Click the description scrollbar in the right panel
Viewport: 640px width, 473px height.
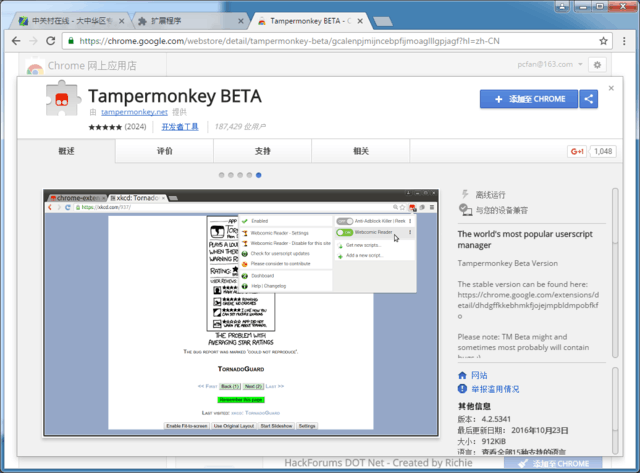click(x=615, y=273)
